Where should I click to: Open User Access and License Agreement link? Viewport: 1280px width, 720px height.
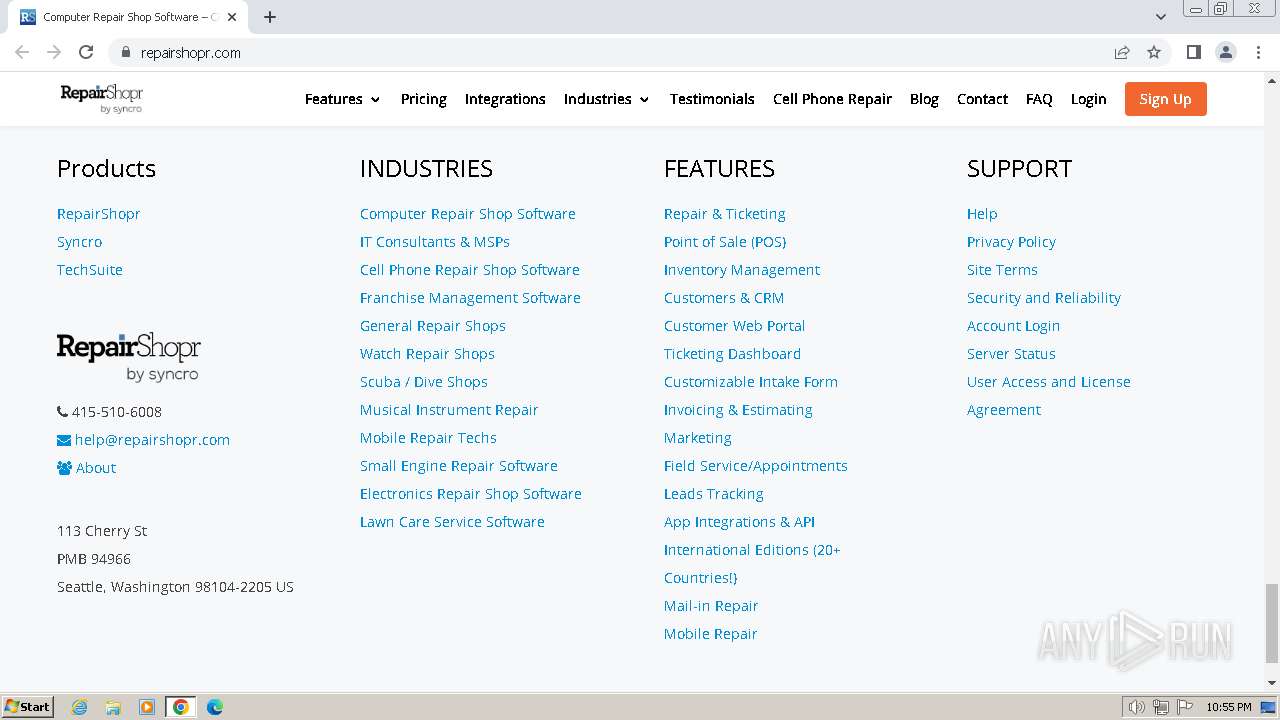(1049, 396)
